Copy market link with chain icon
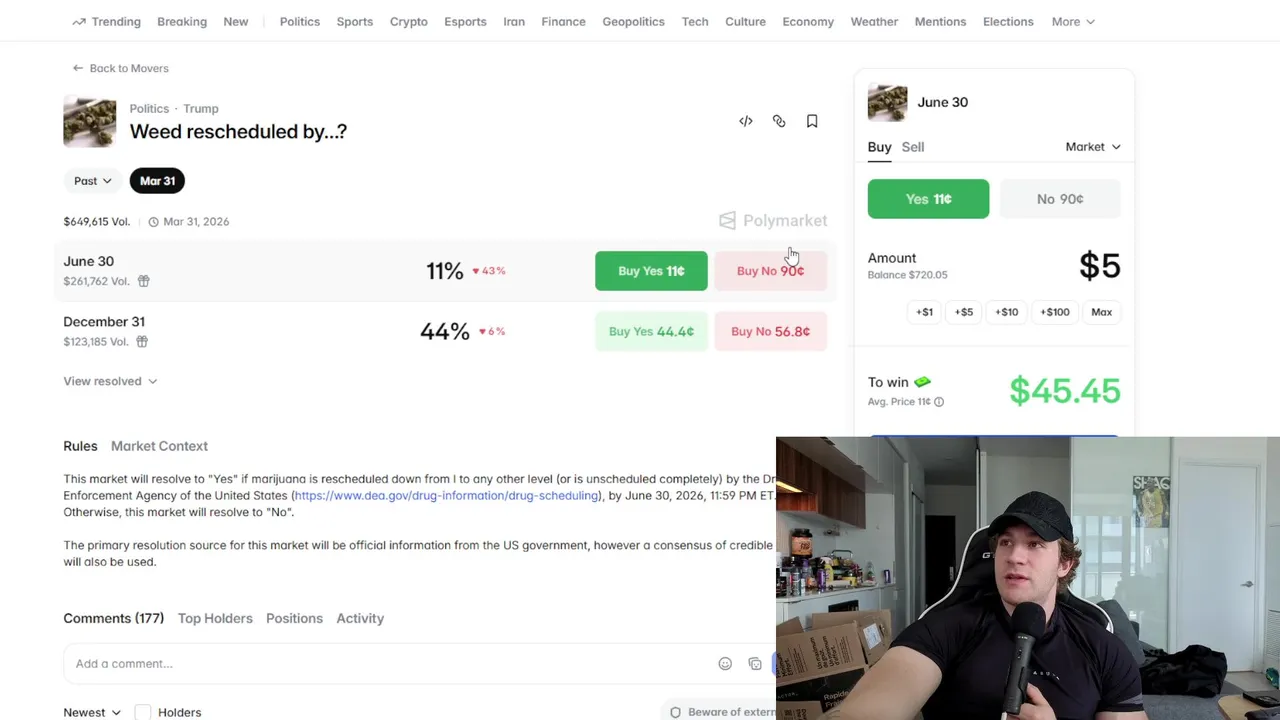The width and height of the screenshot is (1280, 720). point(779,121)
